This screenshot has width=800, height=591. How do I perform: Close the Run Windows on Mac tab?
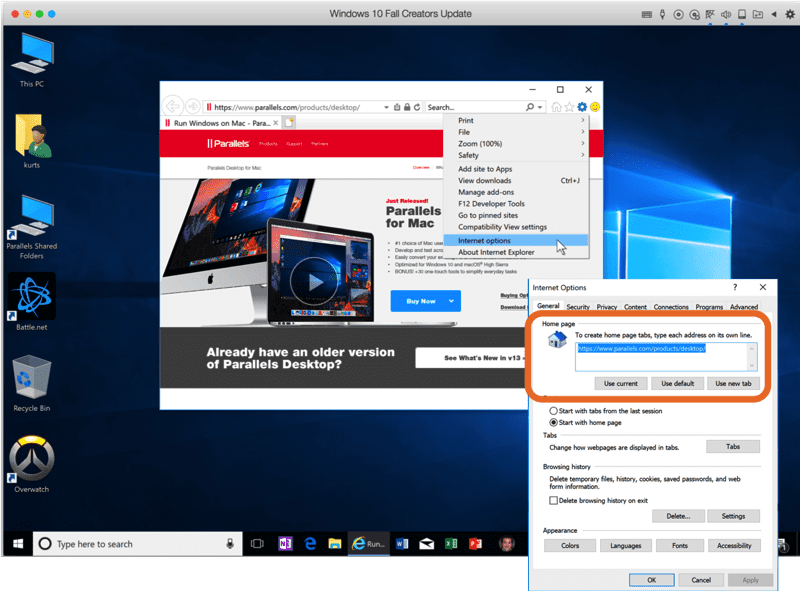276,122
